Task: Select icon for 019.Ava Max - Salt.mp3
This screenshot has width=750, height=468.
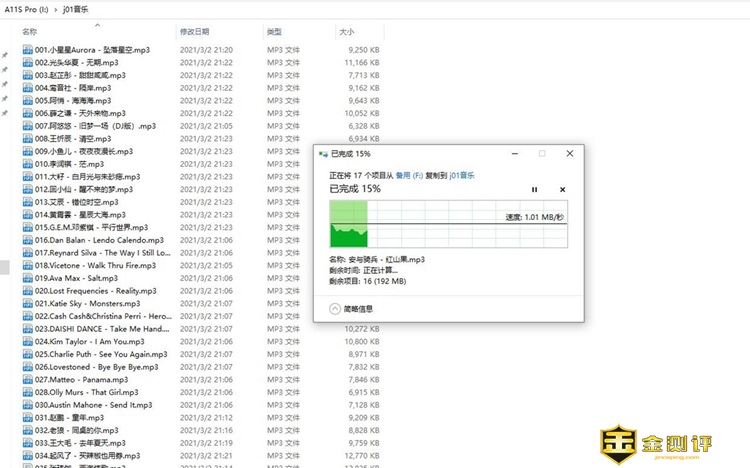Action: 27,278
